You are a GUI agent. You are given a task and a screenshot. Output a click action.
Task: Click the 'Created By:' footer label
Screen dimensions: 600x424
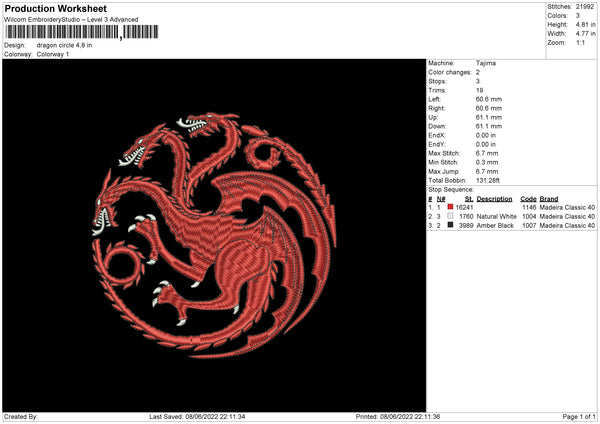click(x=21, y=417)
